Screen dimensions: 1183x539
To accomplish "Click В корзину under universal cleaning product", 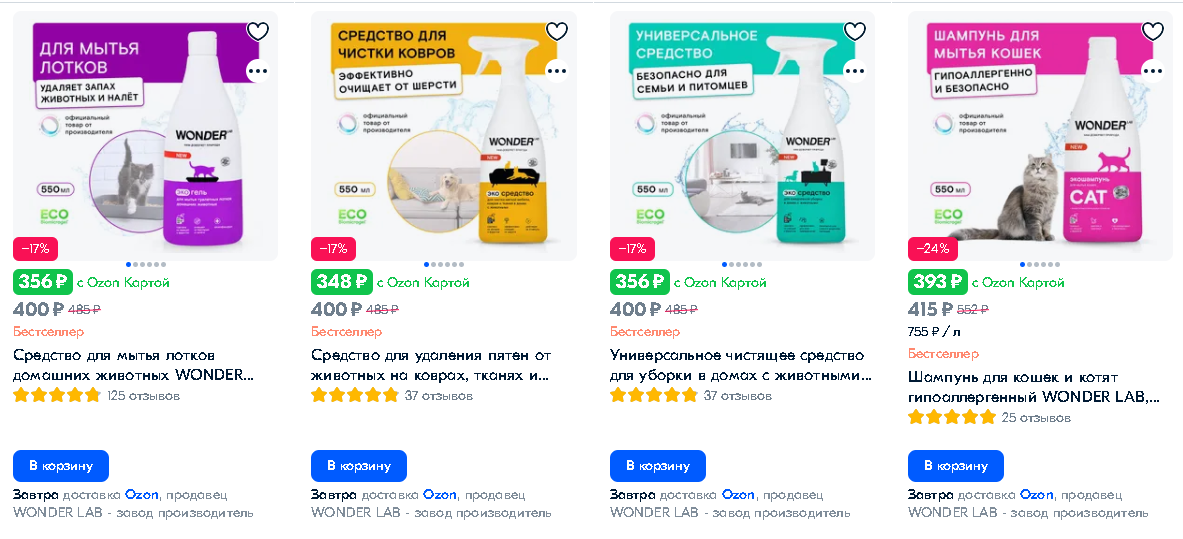I will point(658,466).
